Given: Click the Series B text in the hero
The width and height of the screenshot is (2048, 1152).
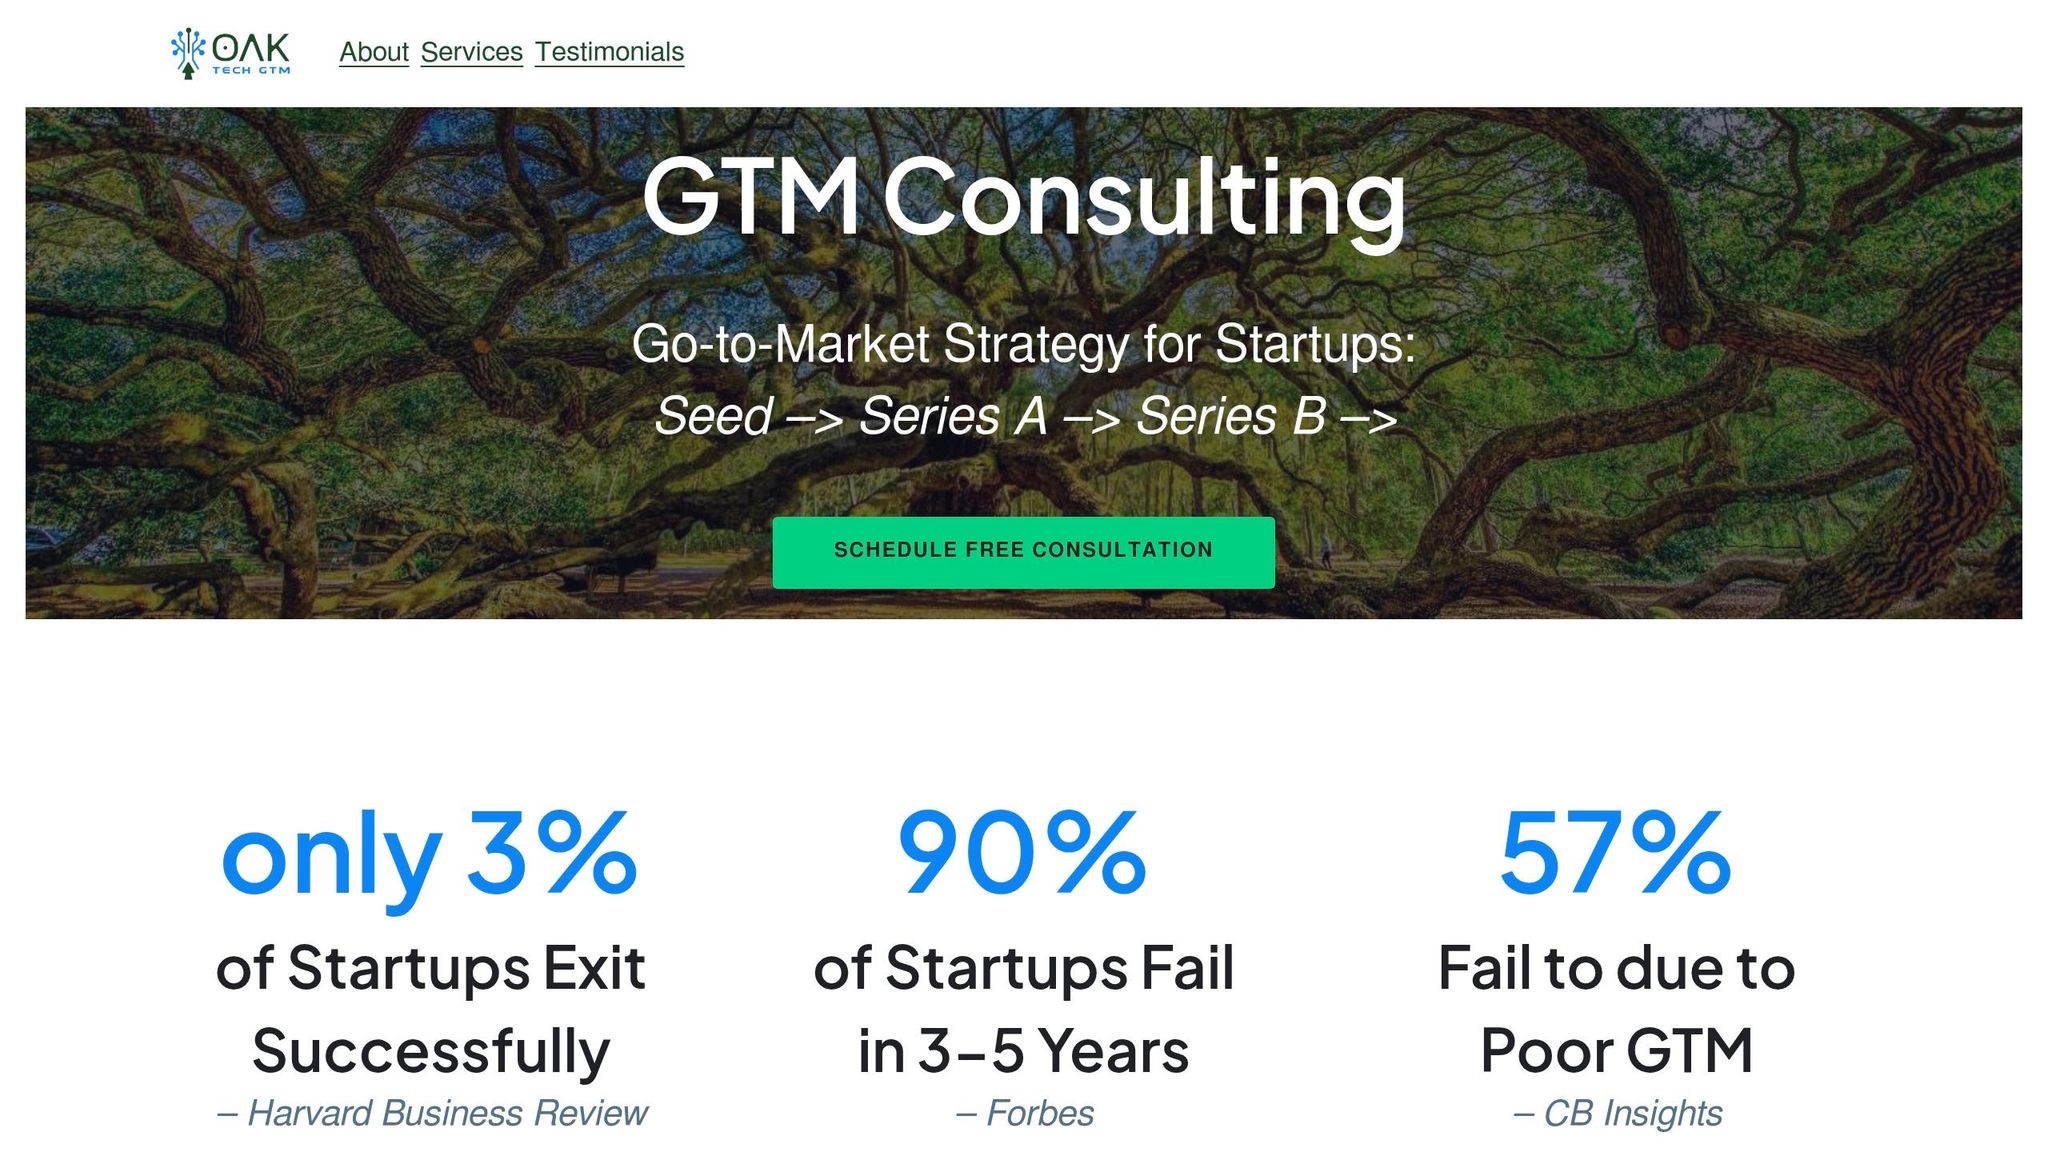Looking at the screenshot, I should [x=1231, y=416].
